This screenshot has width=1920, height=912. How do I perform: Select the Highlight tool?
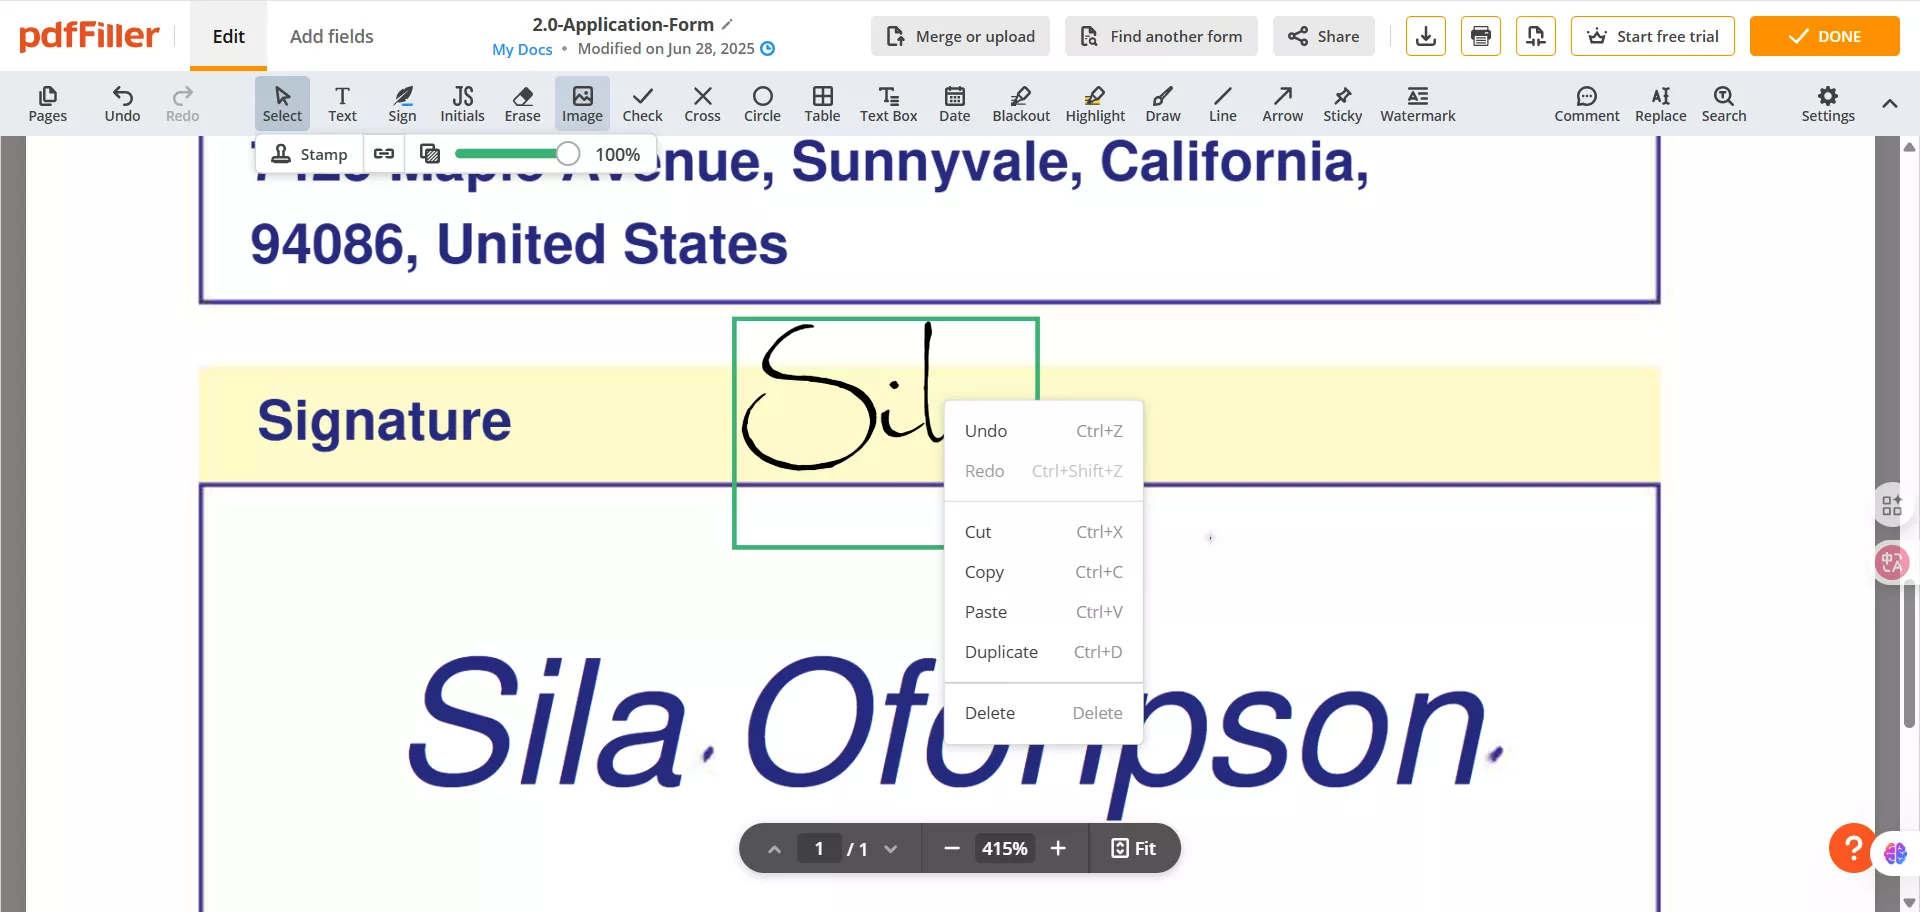click(1095, 103)
